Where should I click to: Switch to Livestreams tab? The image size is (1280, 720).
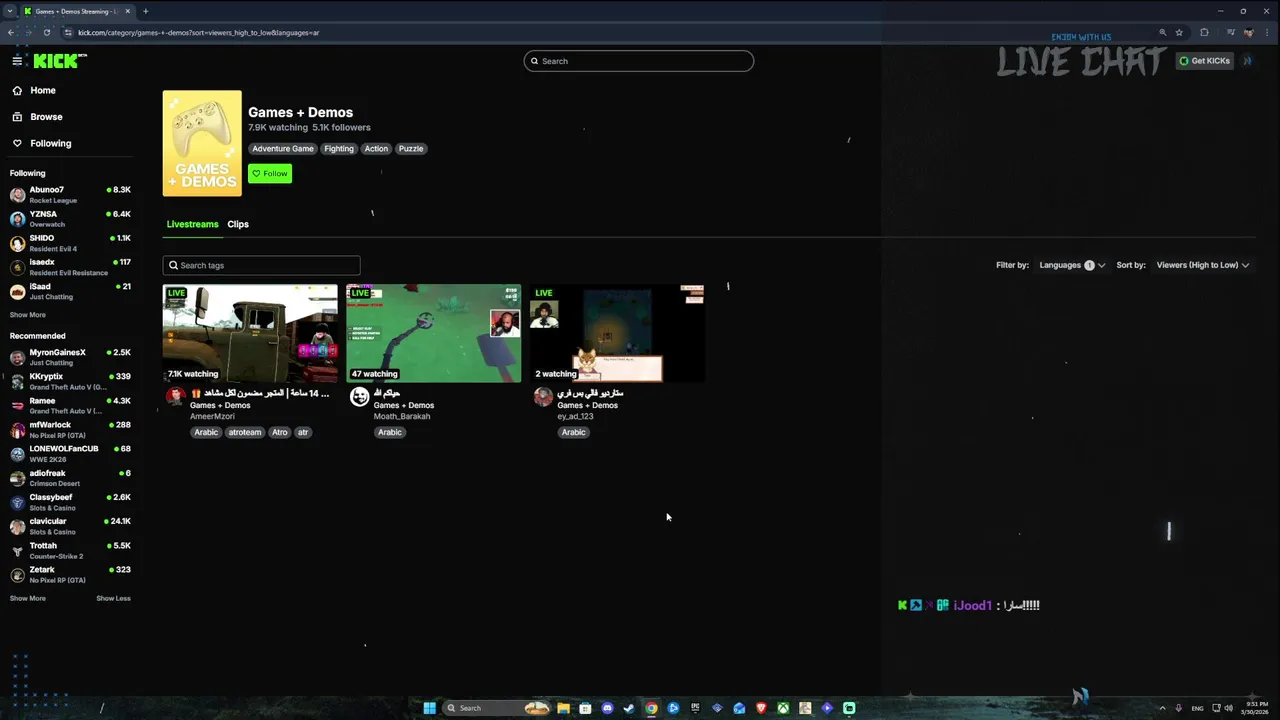(192, 224)
